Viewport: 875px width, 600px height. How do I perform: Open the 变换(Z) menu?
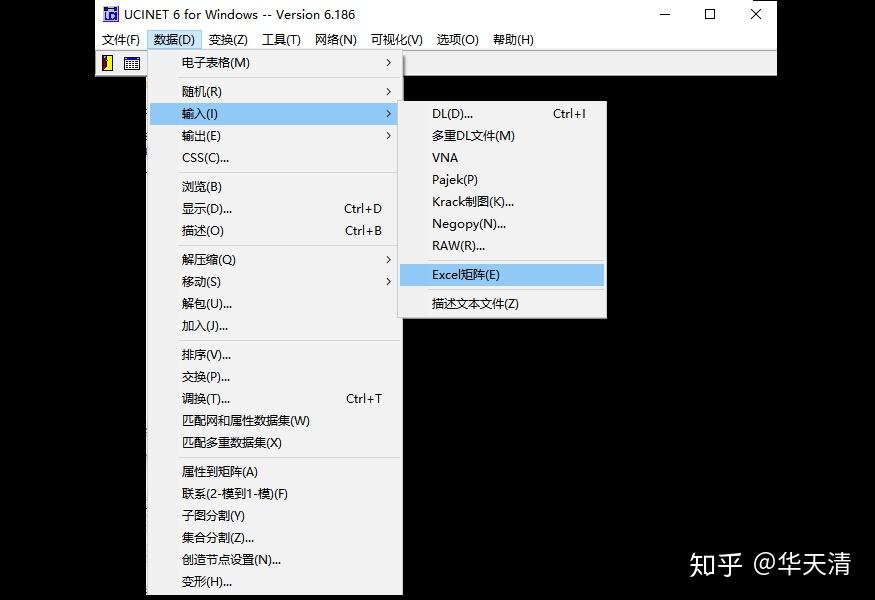point(226,40)
